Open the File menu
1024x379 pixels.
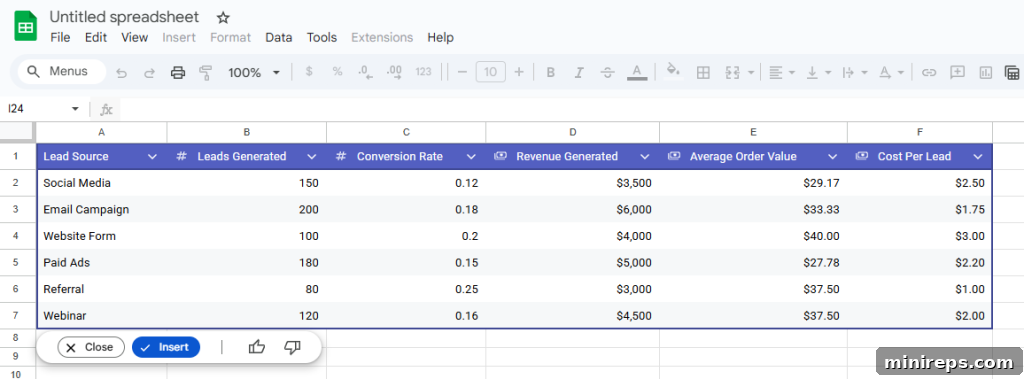[60, 37]
